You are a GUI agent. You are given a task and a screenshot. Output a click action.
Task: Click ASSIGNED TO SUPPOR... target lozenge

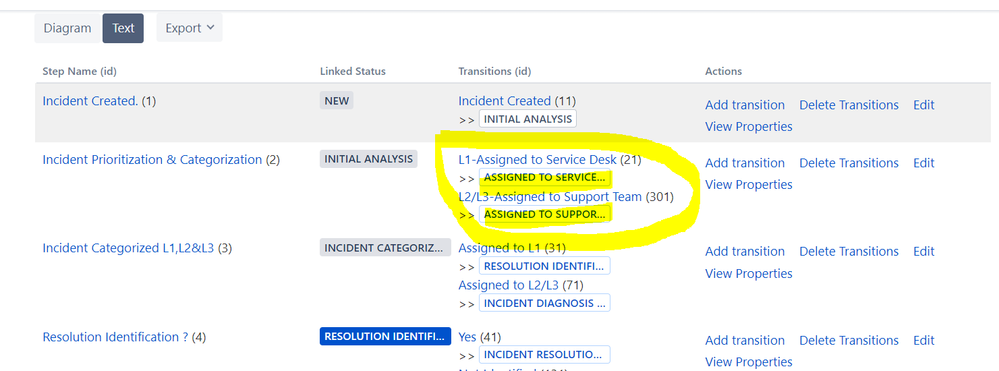point(545,214)
